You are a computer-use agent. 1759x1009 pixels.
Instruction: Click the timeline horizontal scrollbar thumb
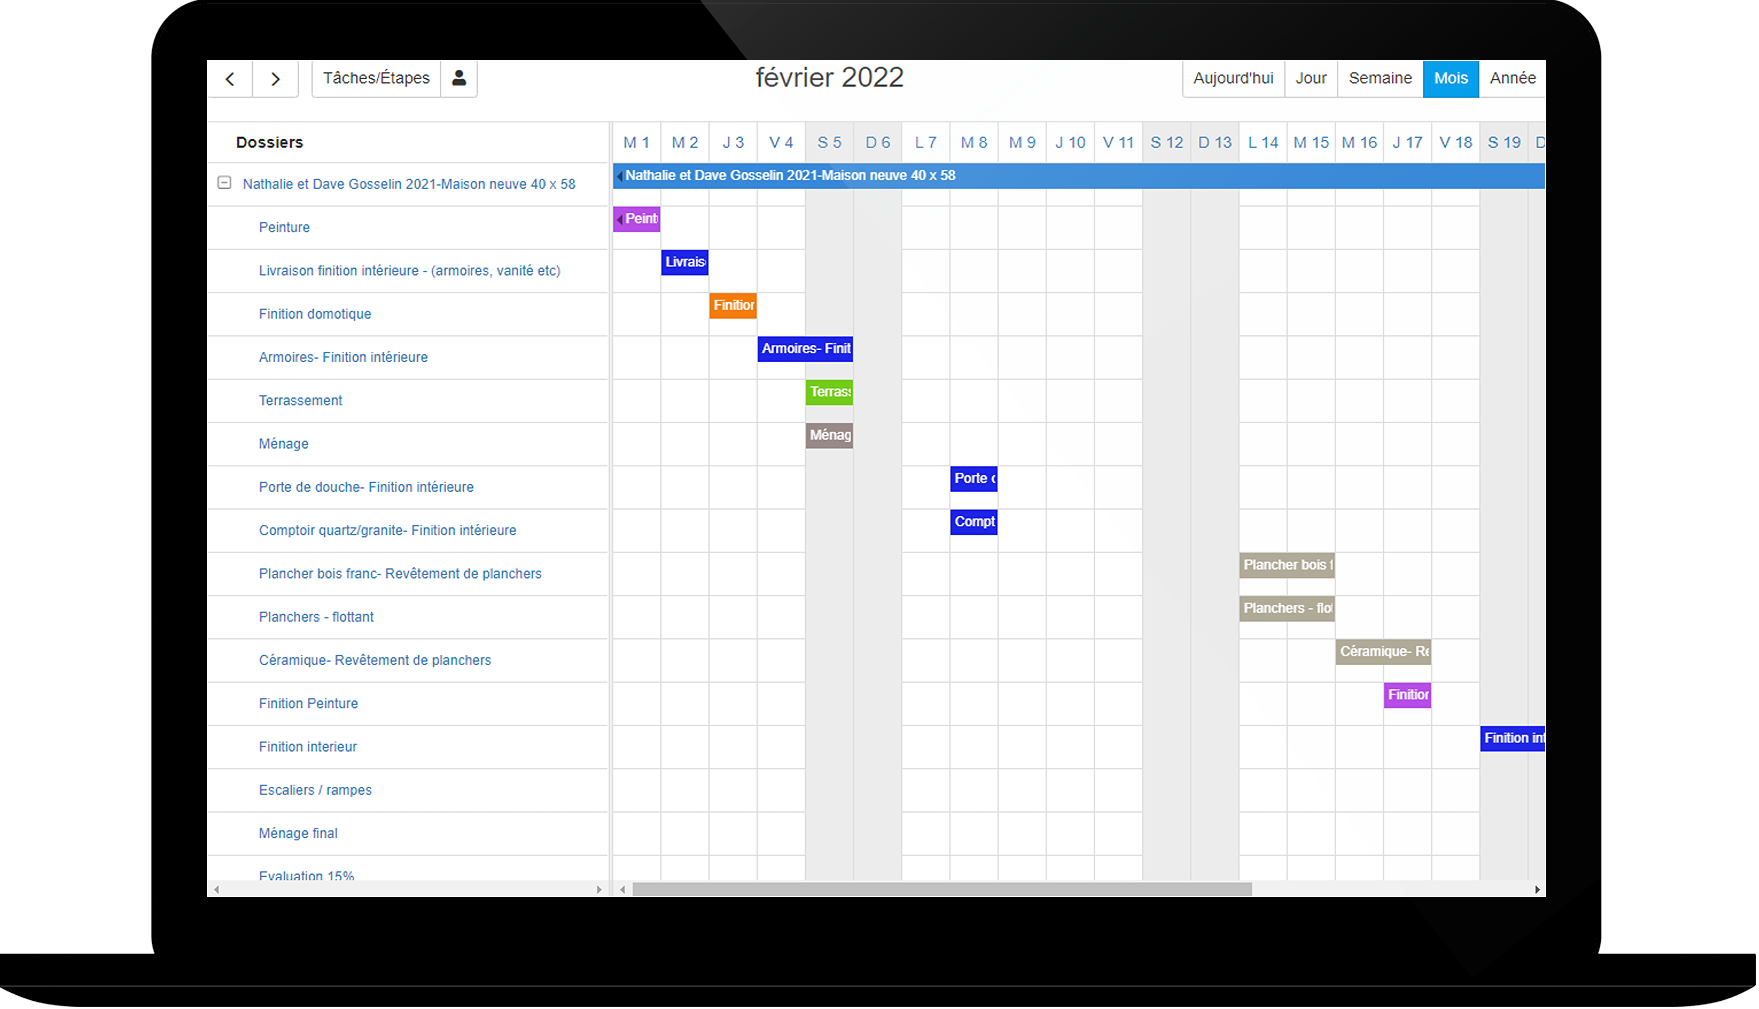tap(941, 889)
